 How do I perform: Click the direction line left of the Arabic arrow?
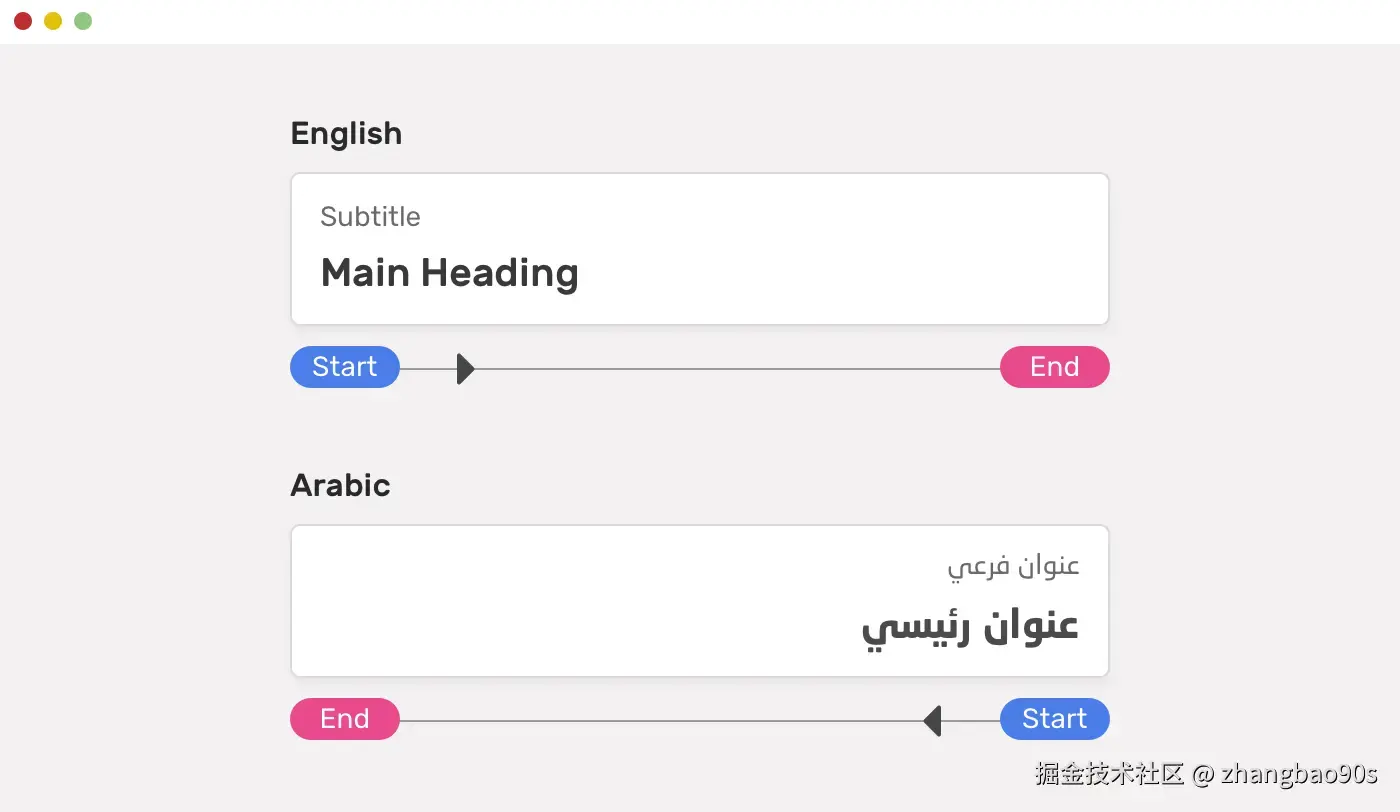point(660,720)
